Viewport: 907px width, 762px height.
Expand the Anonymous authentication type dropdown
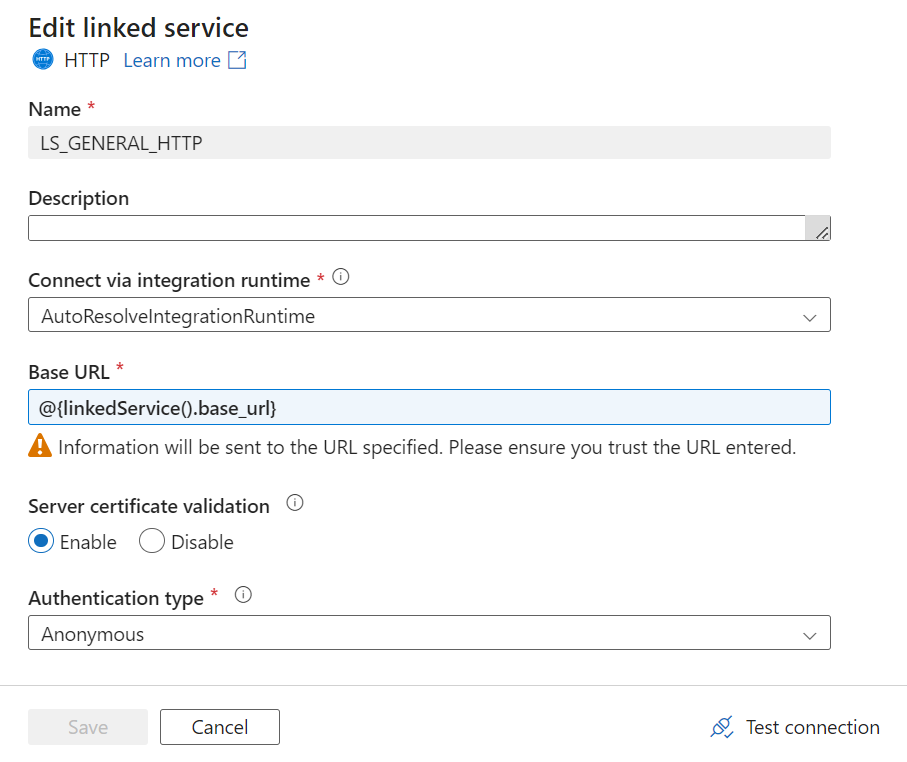[429, 632]
